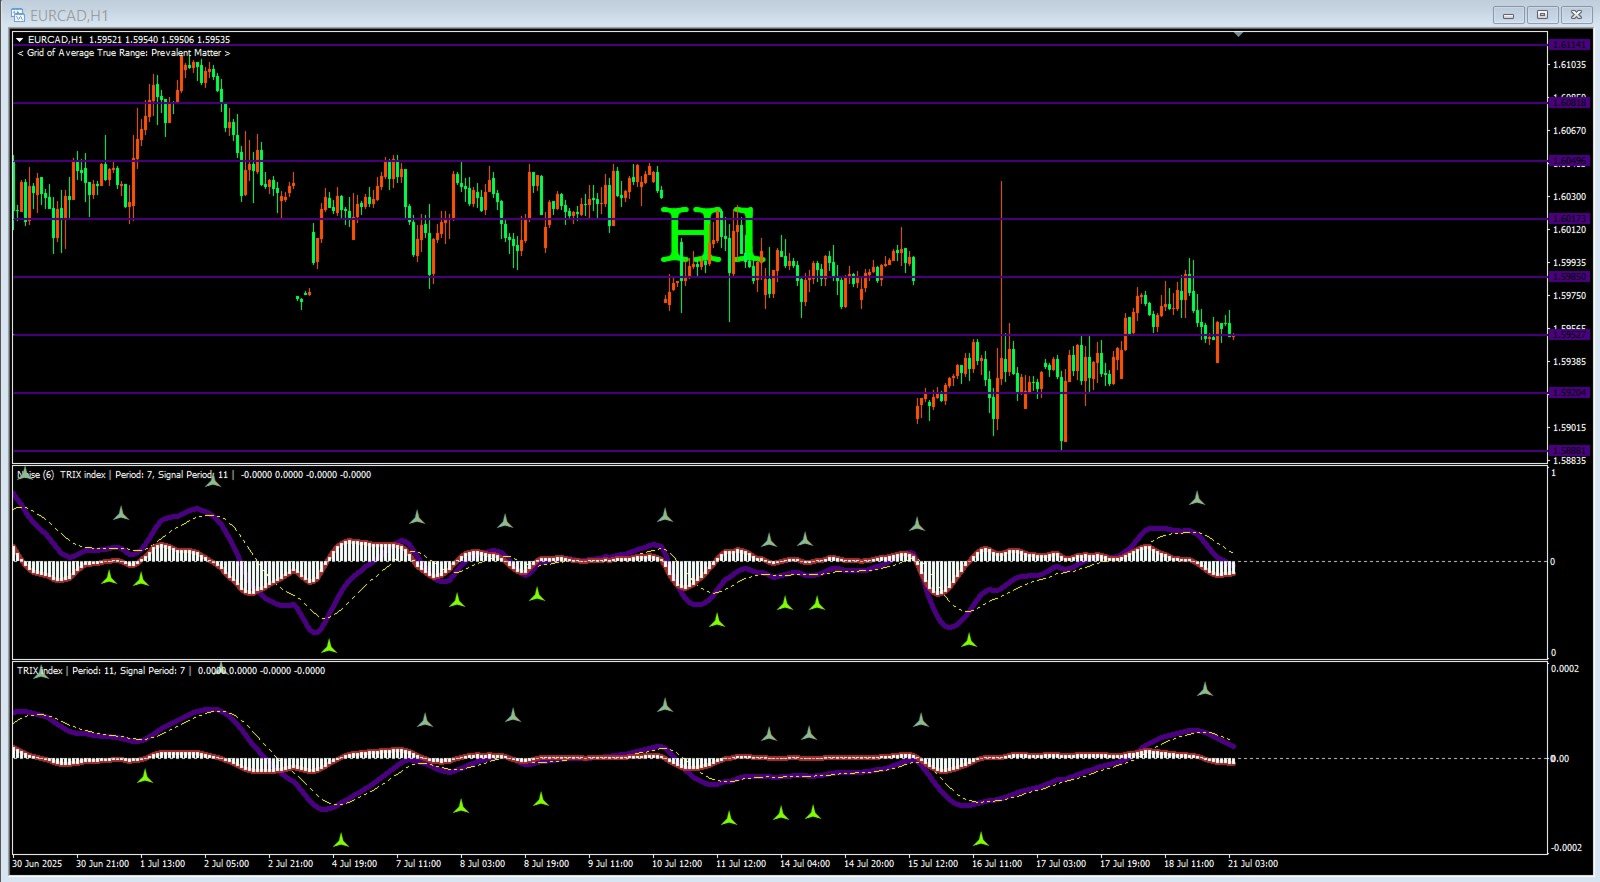This screenshot has height=882, width=1600.
Task: Click the chart shift triangle marker at the chart top
Action: click(x=1238, y=34)
